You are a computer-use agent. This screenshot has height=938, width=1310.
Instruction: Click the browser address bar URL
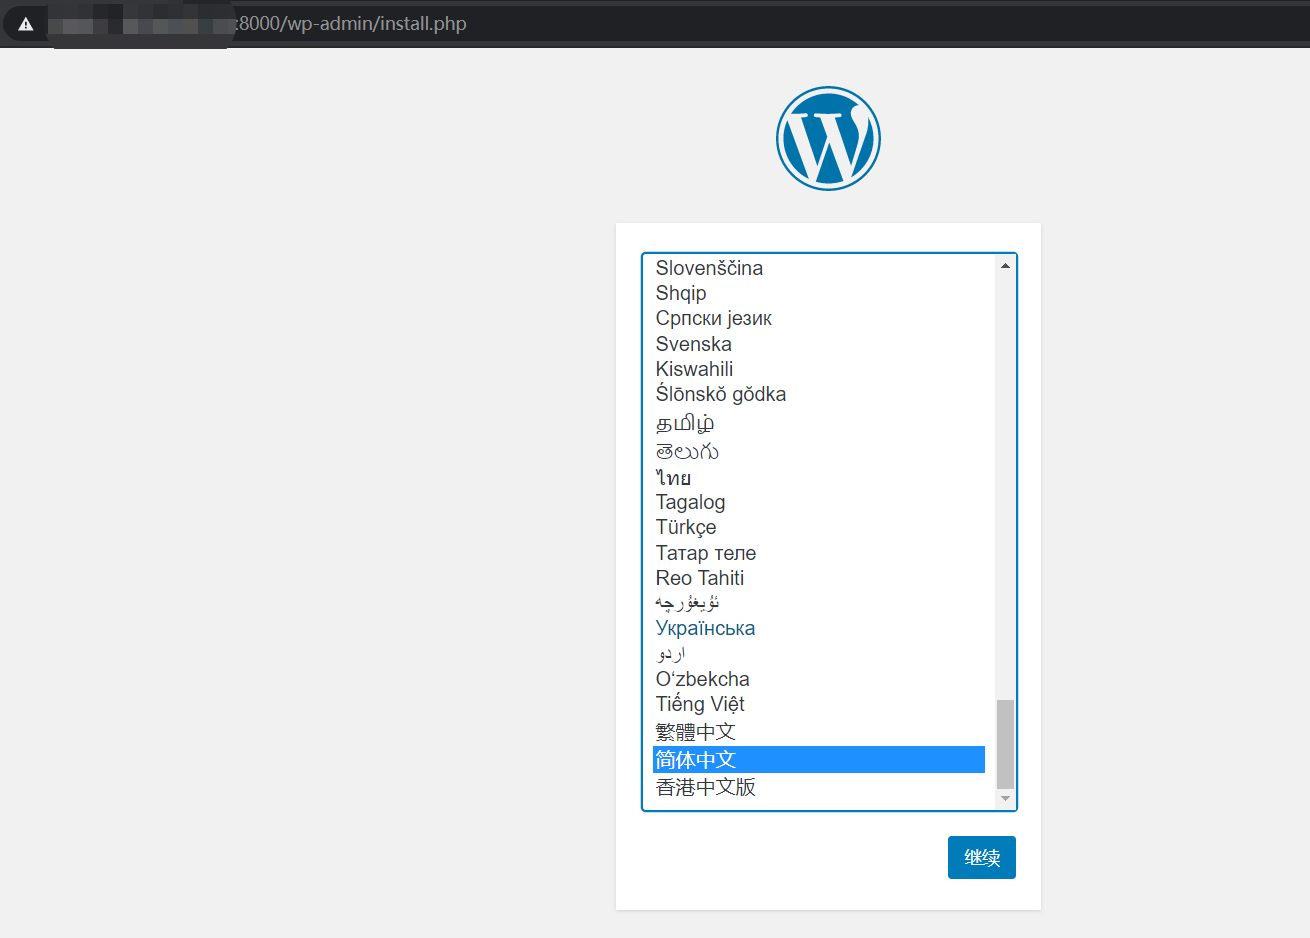pos(352,24)
